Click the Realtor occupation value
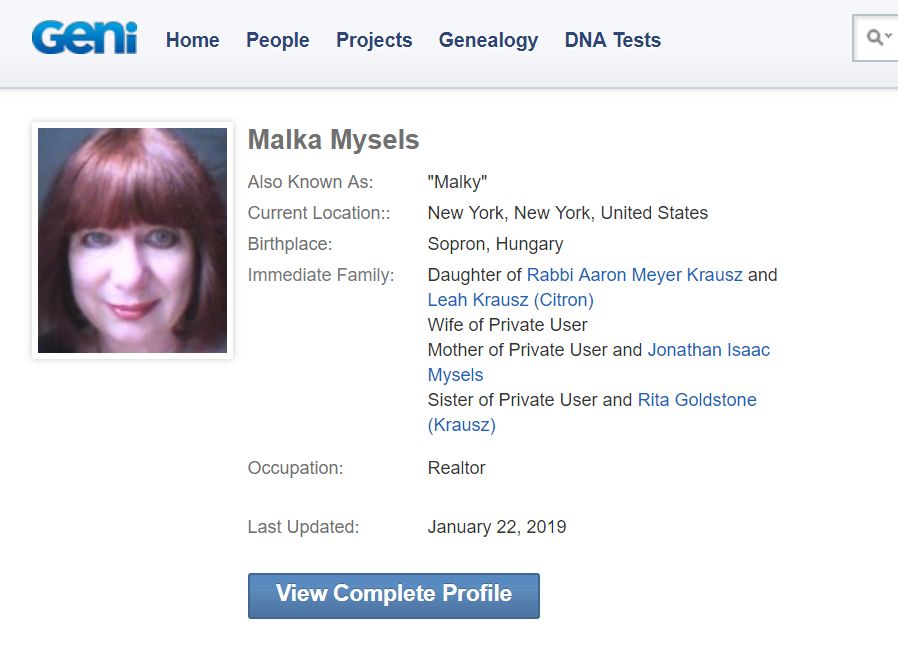The height and width of the screenshot is (649, 898). tap(456, 468)
